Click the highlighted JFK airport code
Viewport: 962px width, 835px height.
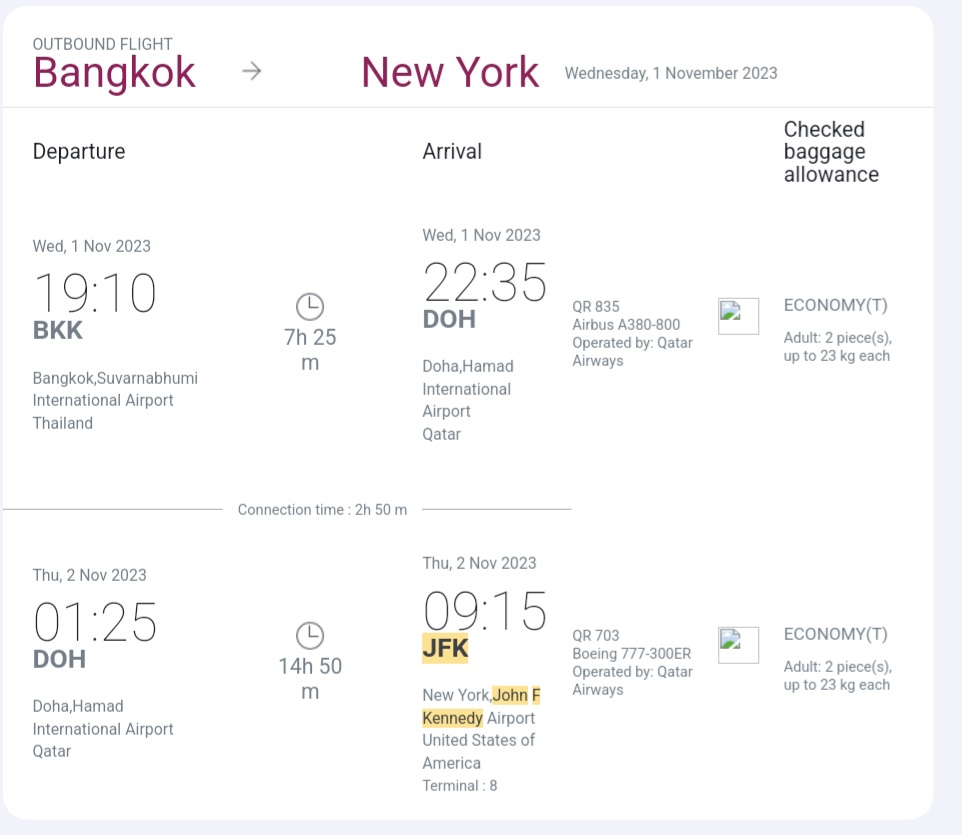click(445, 648)
